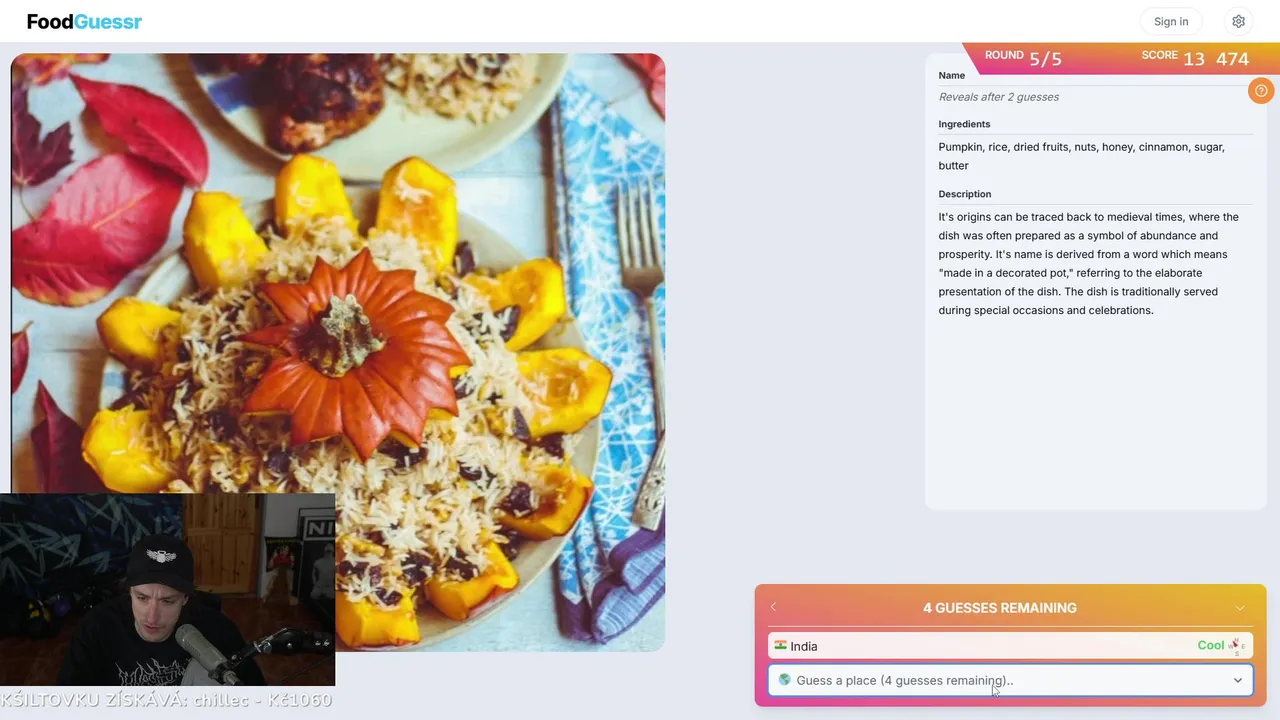Collapse the guesses panel with its down chevron
This screenshot has width=1280, height=720.
pyautogui.click(x=1240, y=608)
